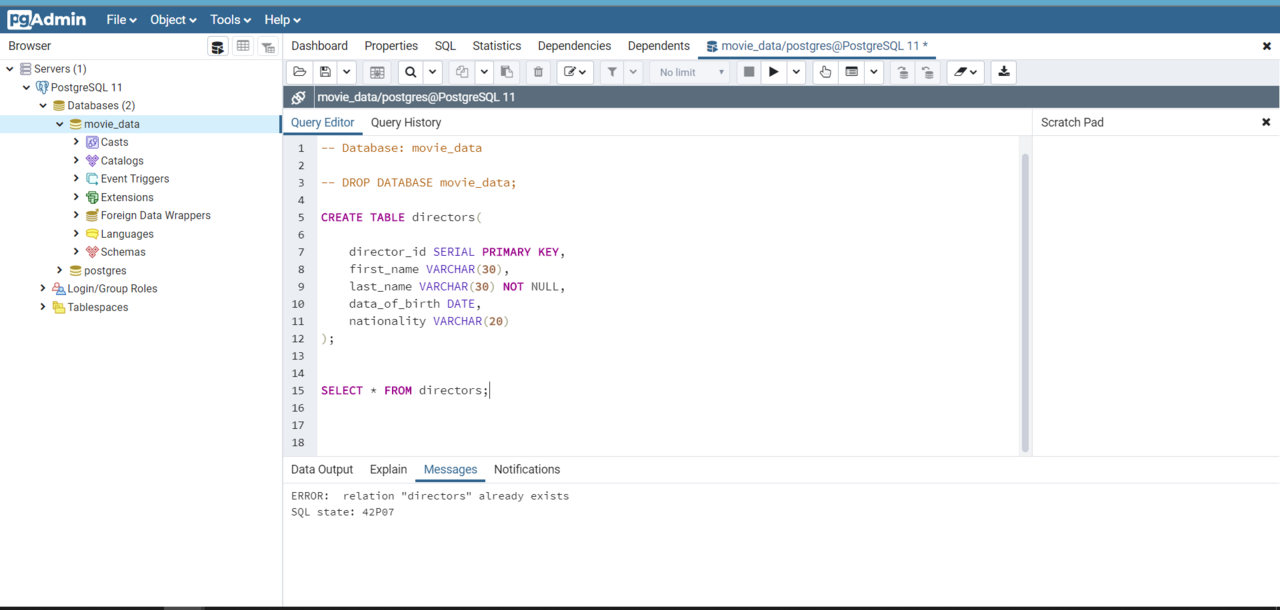Expand the Login/Group Roles node

(43, 288)
